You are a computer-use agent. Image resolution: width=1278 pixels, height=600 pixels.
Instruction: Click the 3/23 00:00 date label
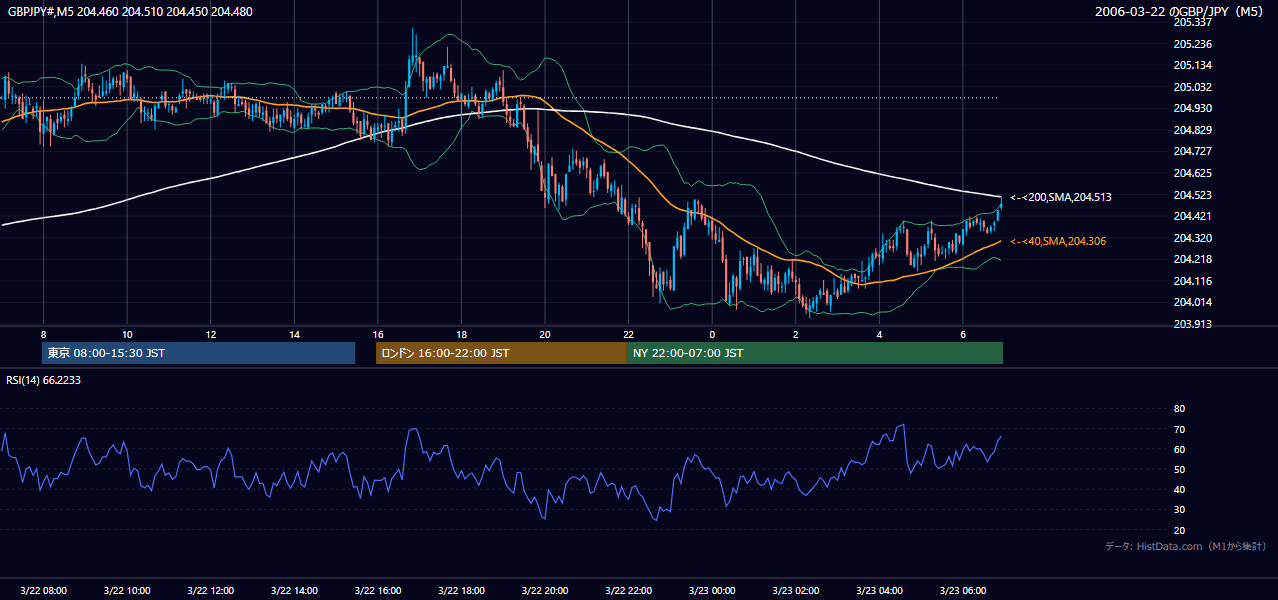[x=712, y=590]
